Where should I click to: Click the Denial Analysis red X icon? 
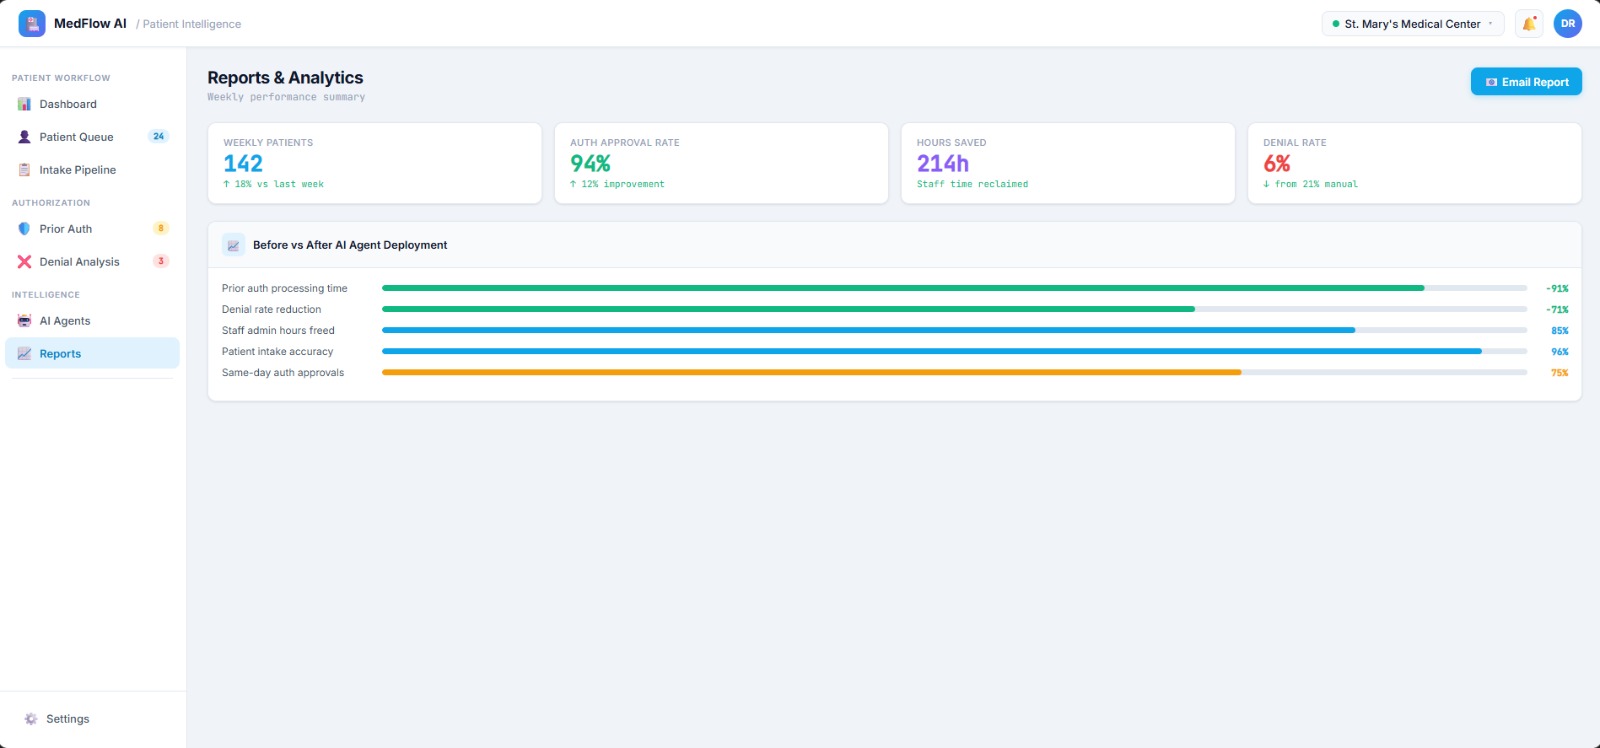point(24,262)
